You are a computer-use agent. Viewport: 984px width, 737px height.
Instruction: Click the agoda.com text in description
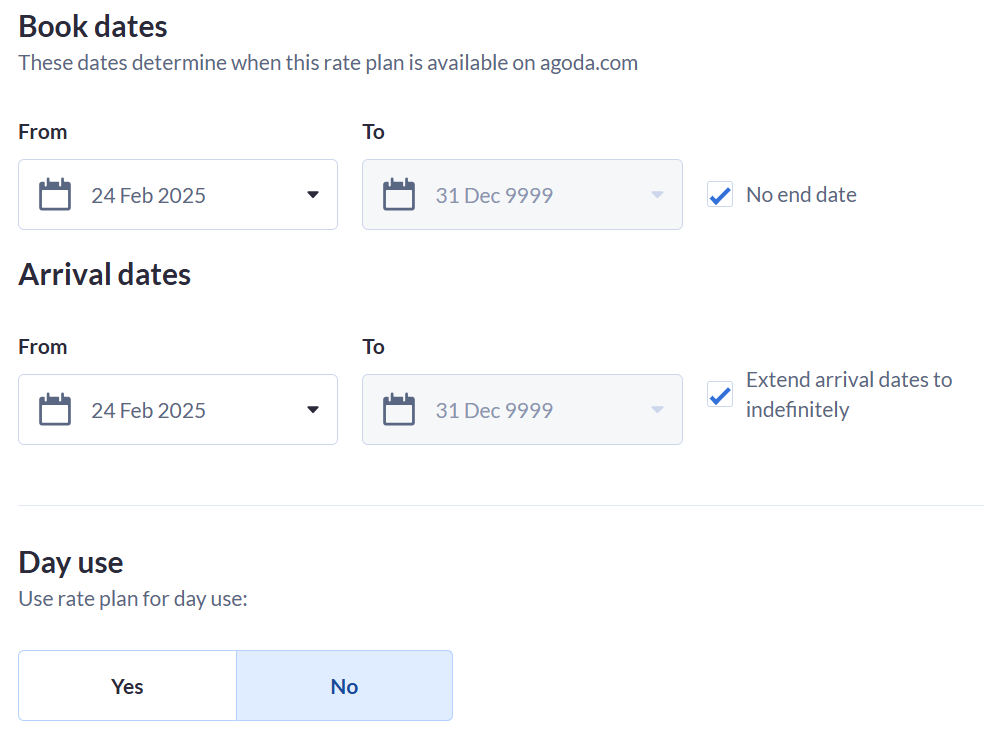589,63
